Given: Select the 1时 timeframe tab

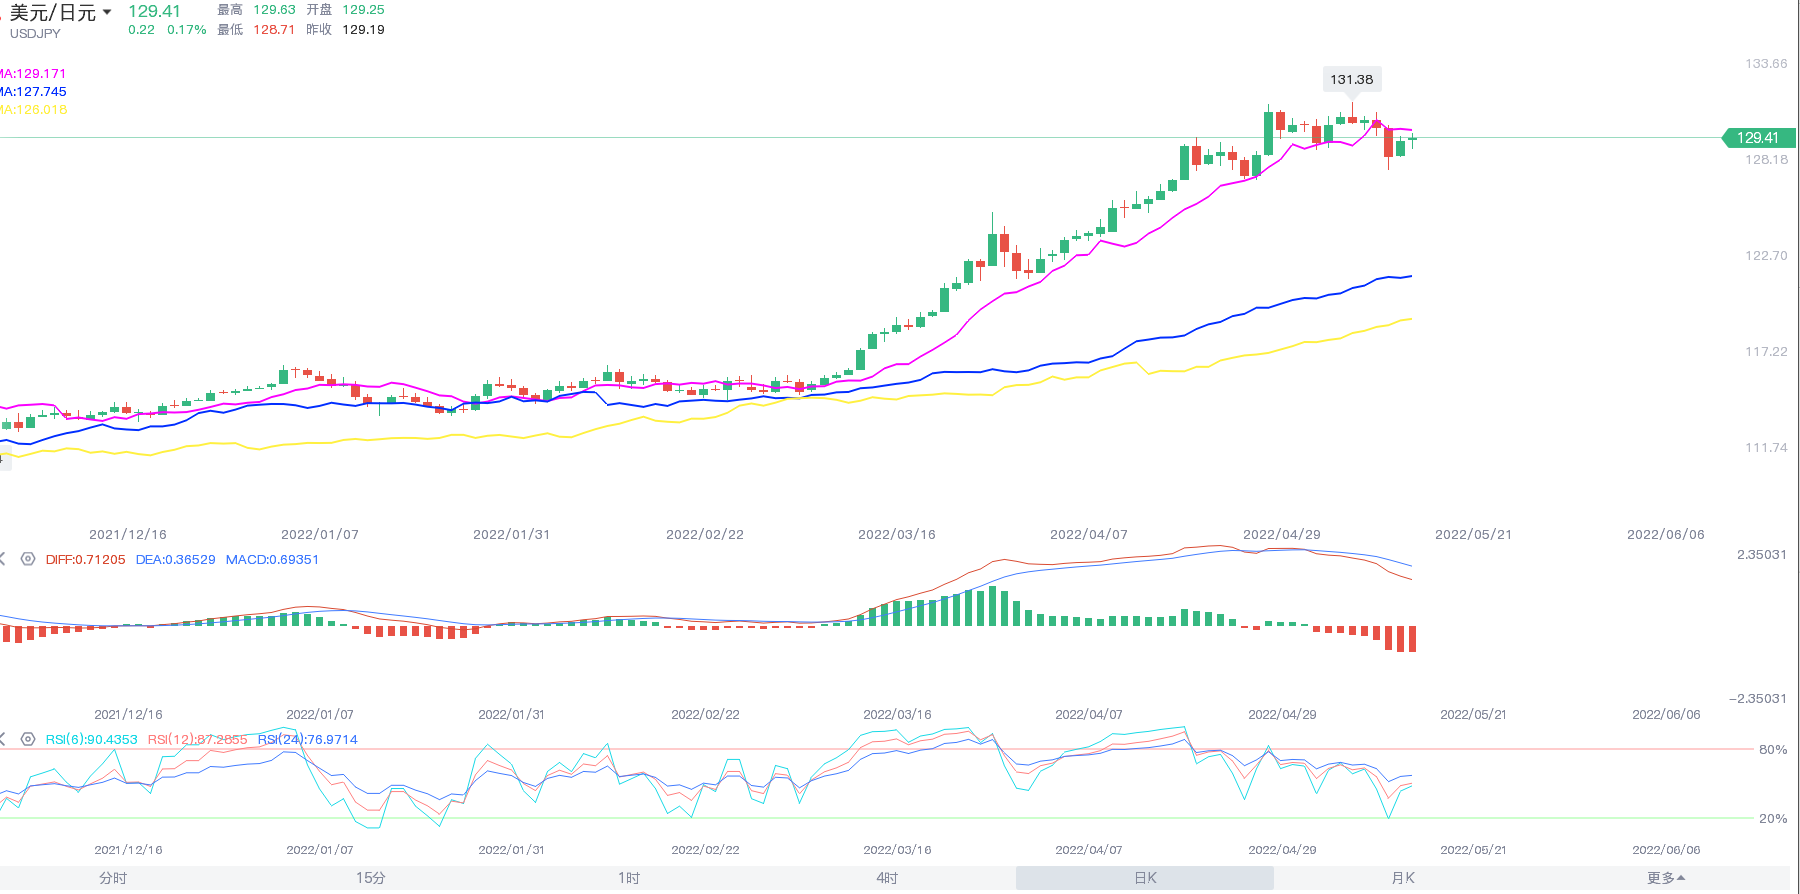Looking at the screenshot, I should (629, 878).
